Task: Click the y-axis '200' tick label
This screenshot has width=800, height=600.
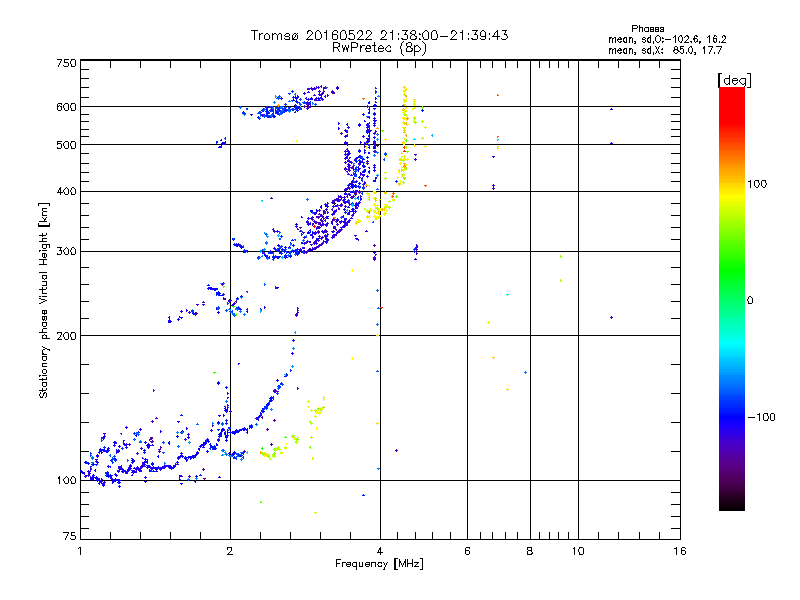Action: [66, 336]
